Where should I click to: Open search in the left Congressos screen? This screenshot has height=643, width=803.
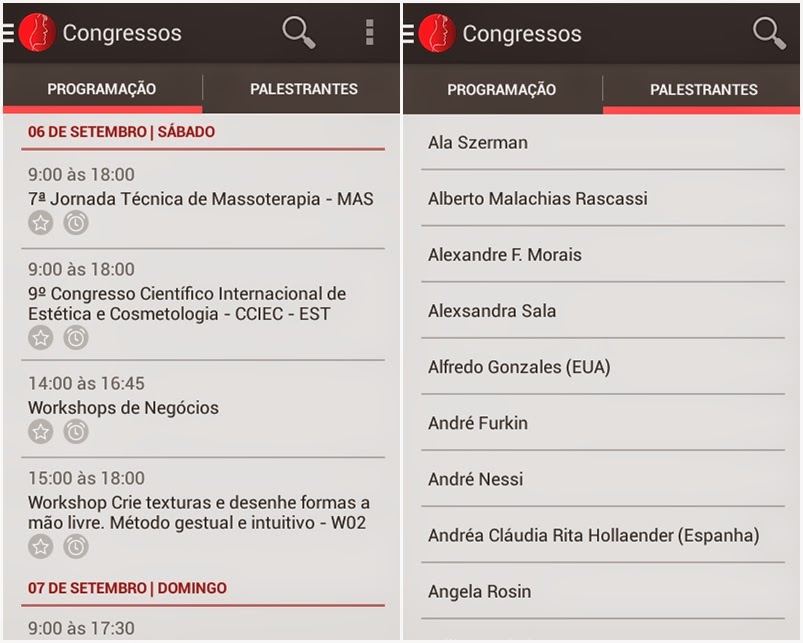[x=299, y=33]
